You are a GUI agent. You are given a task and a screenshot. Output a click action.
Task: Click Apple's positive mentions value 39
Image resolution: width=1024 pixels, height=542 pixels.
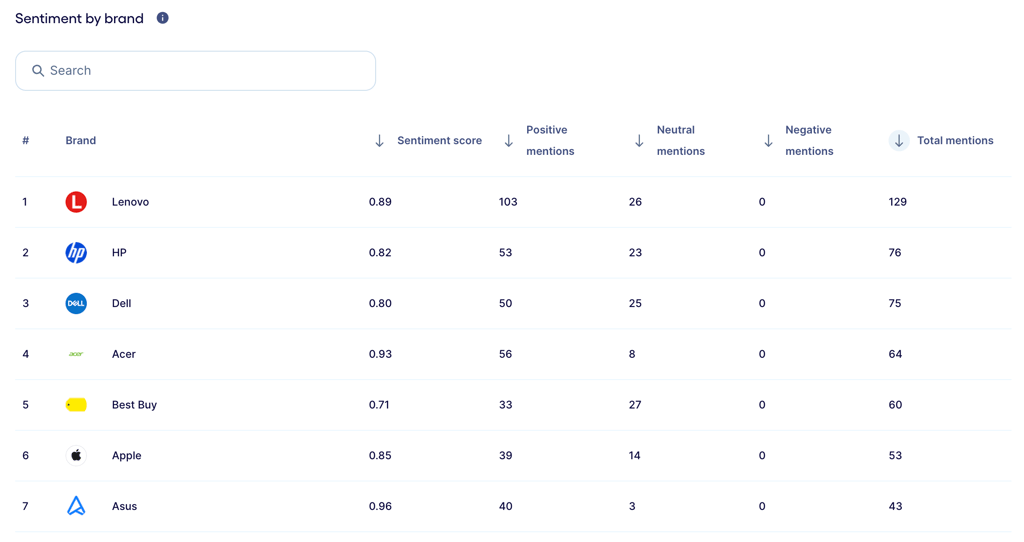tap(505, 456)
